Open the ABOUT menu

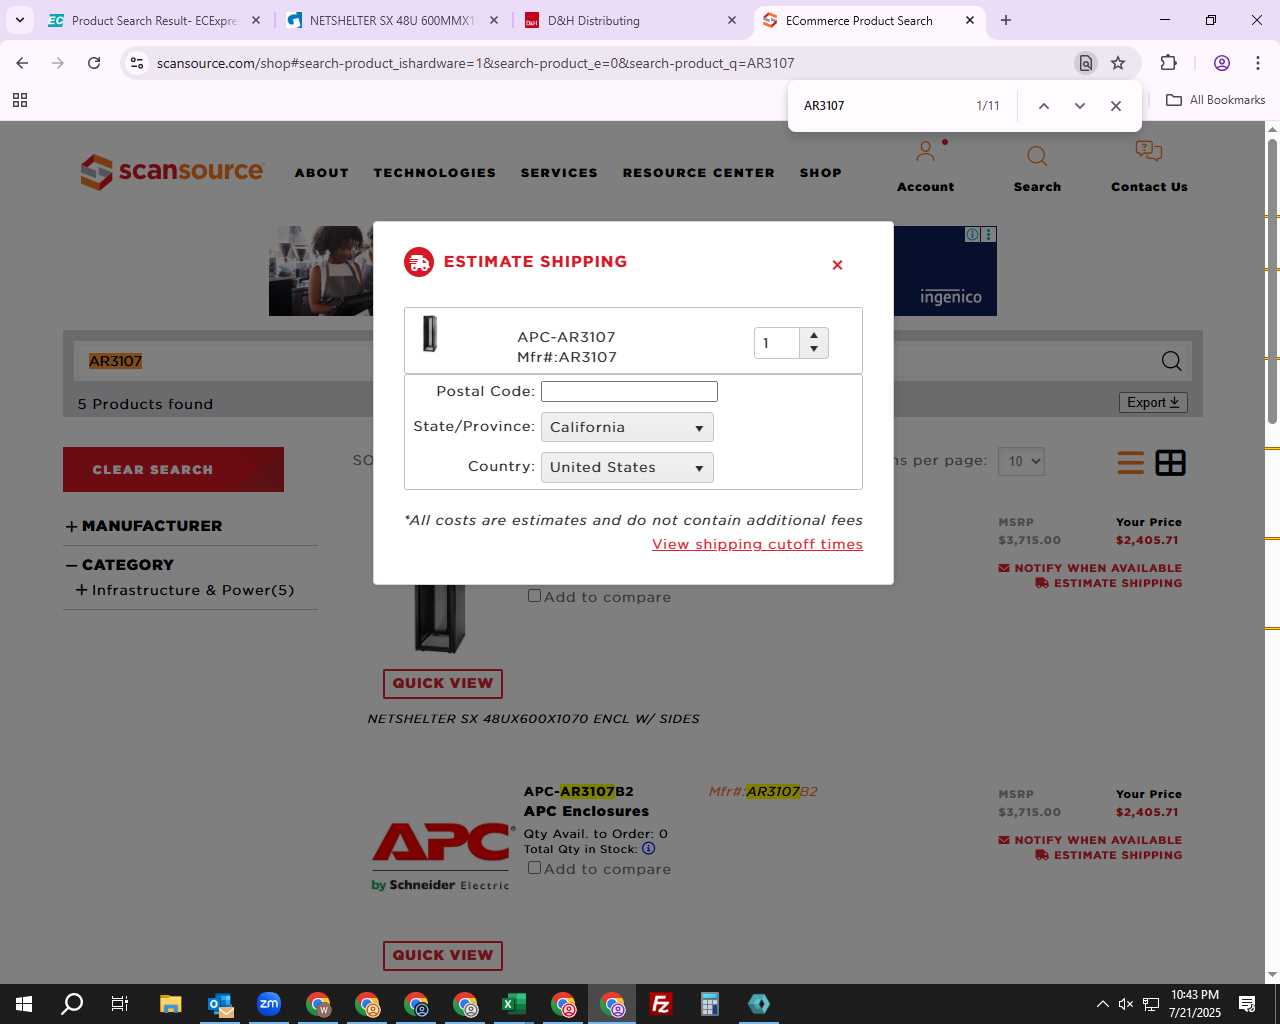pos(322,173)
